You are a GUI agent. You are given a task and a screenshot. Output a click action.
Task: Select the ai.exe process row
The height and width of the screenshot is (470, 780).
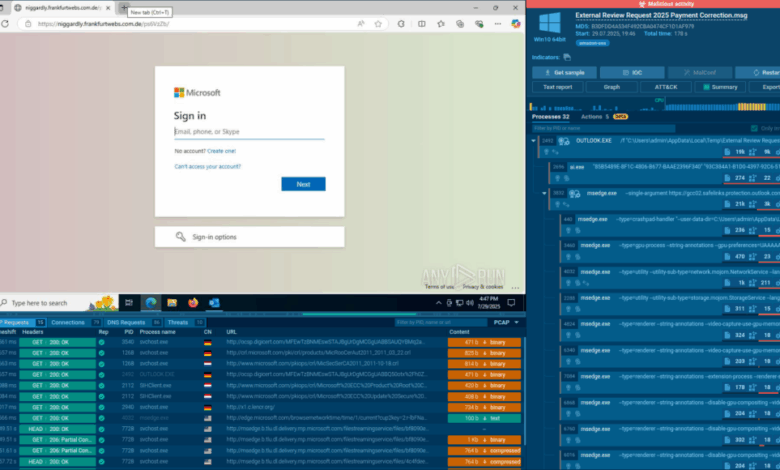pyautogui.click(x=665, y=173)
